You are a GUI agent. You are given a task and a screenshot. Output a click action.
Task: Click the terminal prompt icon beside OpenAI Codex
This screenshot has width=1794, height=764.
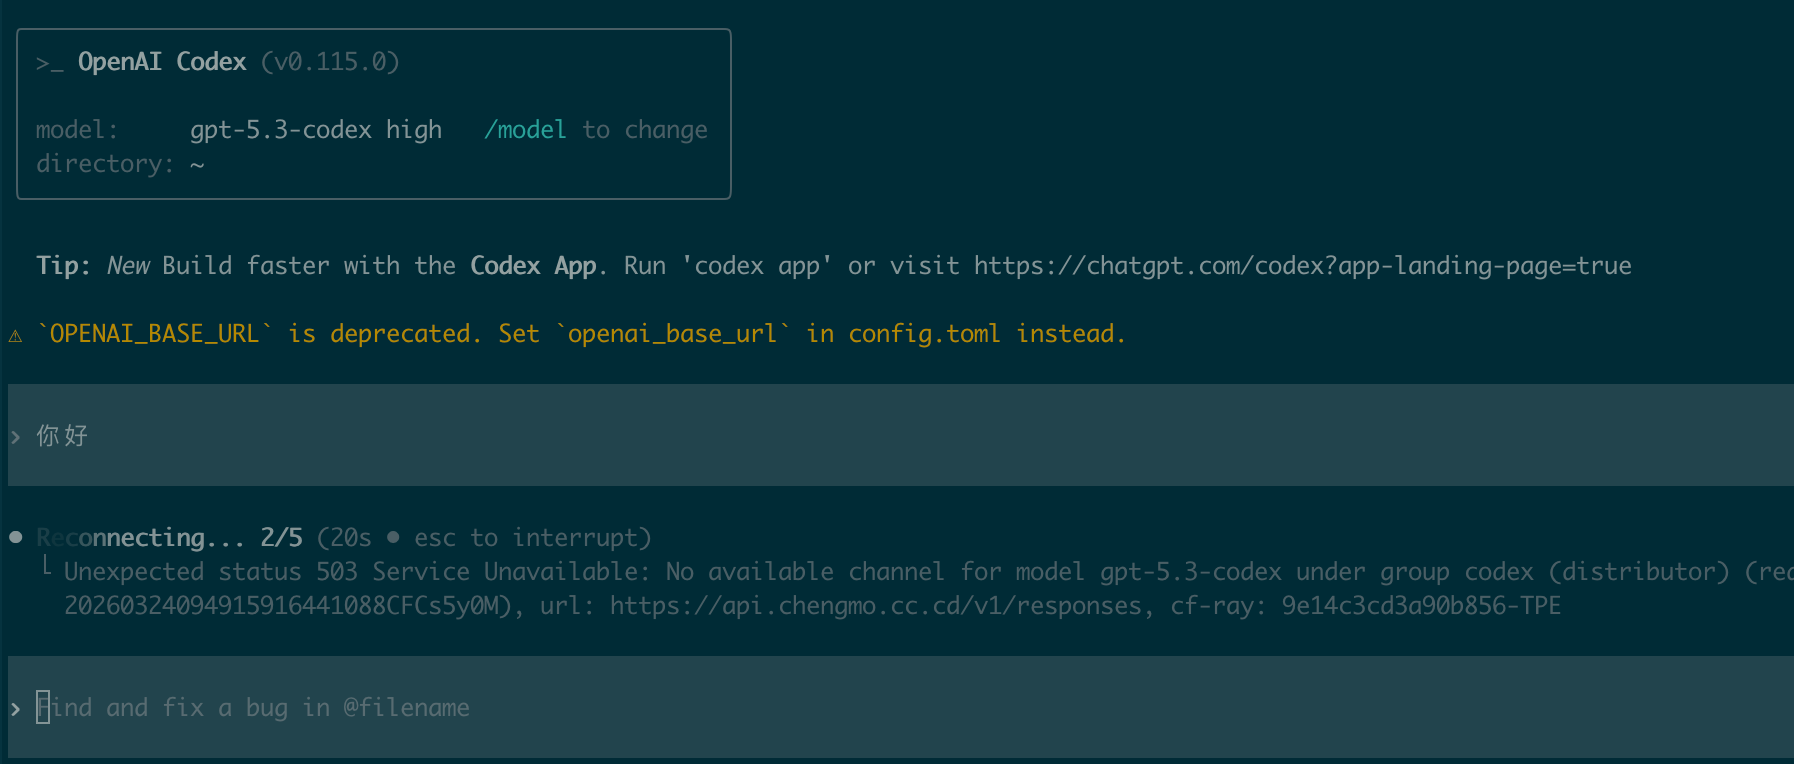click(x=50, y=63)
